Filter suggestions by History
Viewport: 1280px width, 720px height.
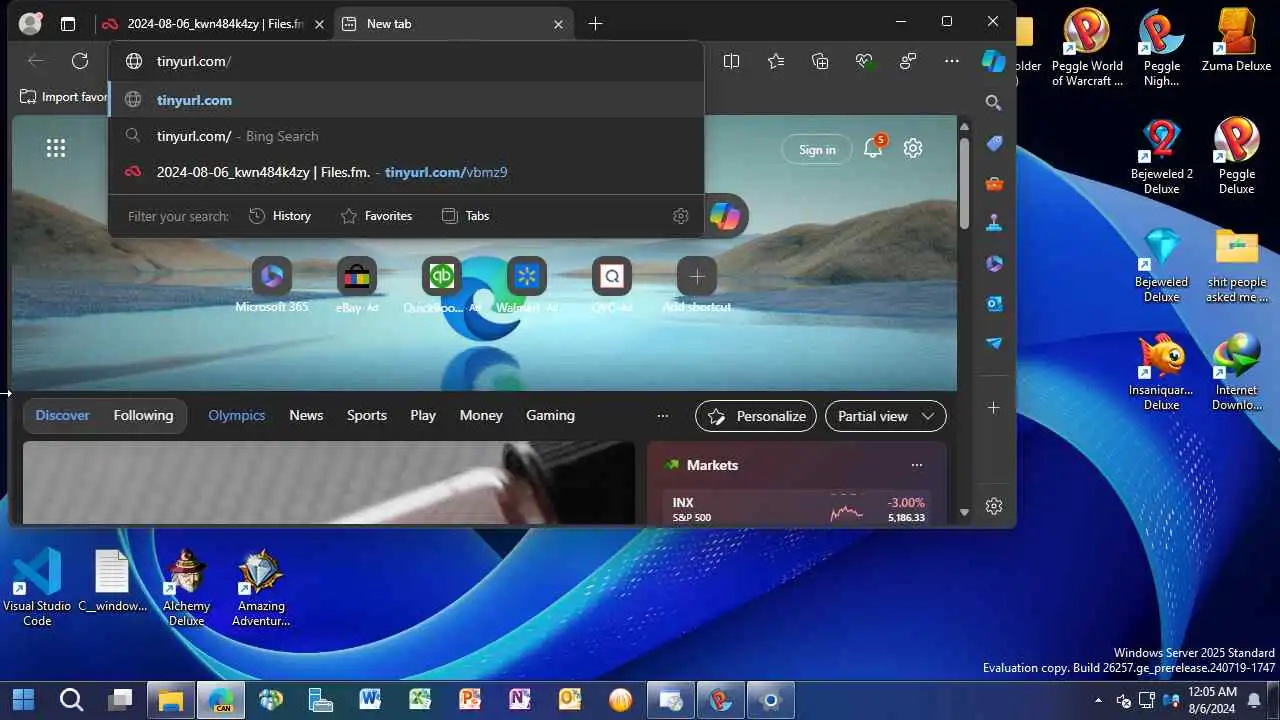(279, 216)
